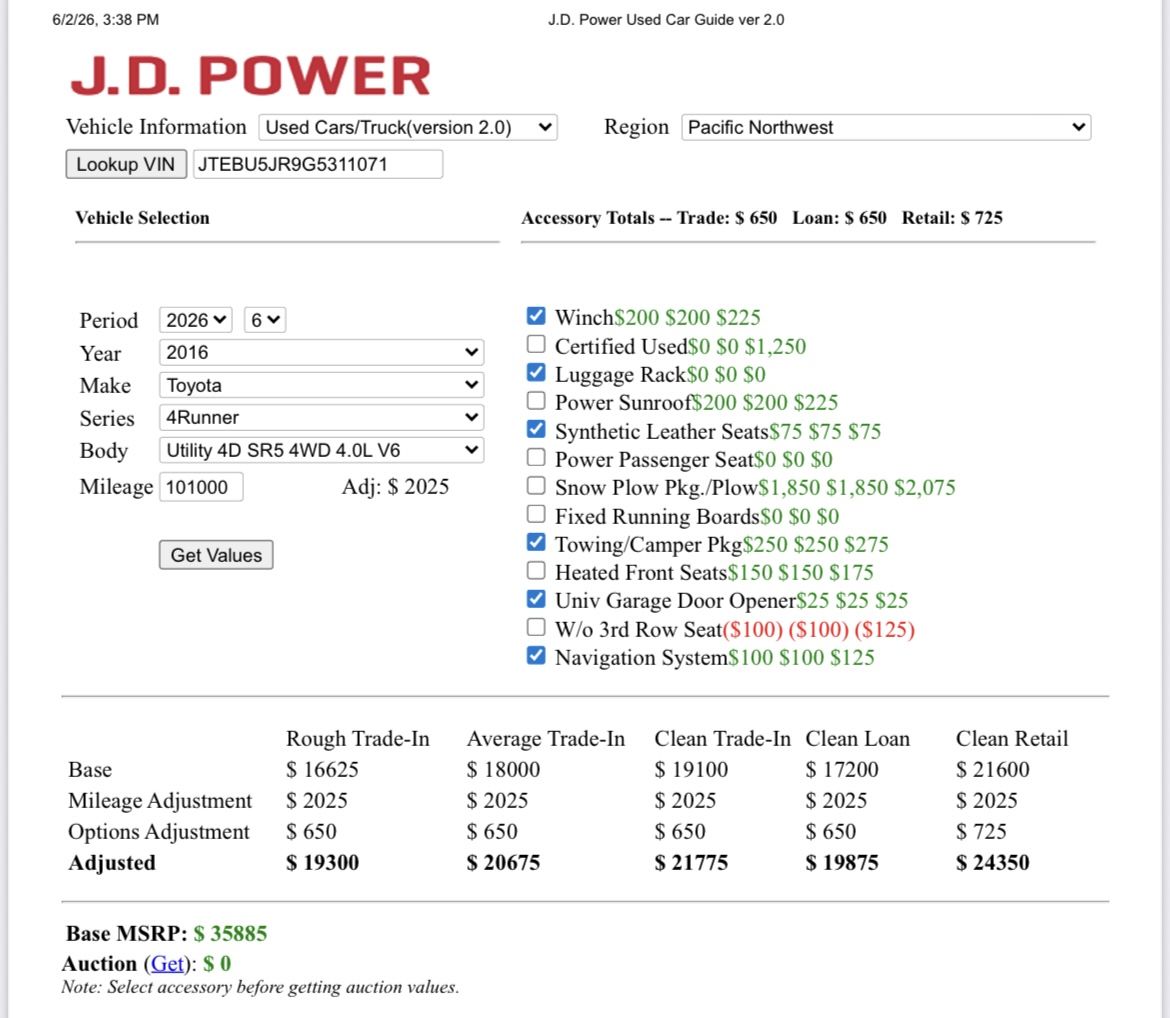This screenshot has width=1170, height=1018.
Task: Click the Adjusted Average Trade-In $ 20675
Action: tap(503, 863)
